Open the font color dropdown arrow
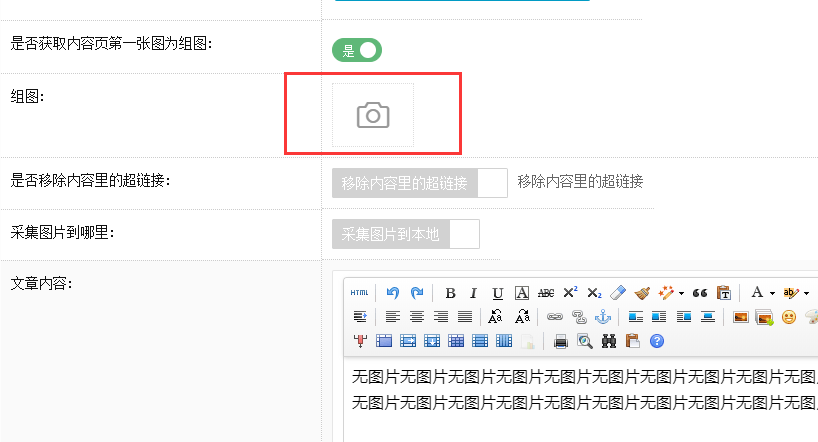The height and width of the screenshot is (442, 818). point(772,294)
